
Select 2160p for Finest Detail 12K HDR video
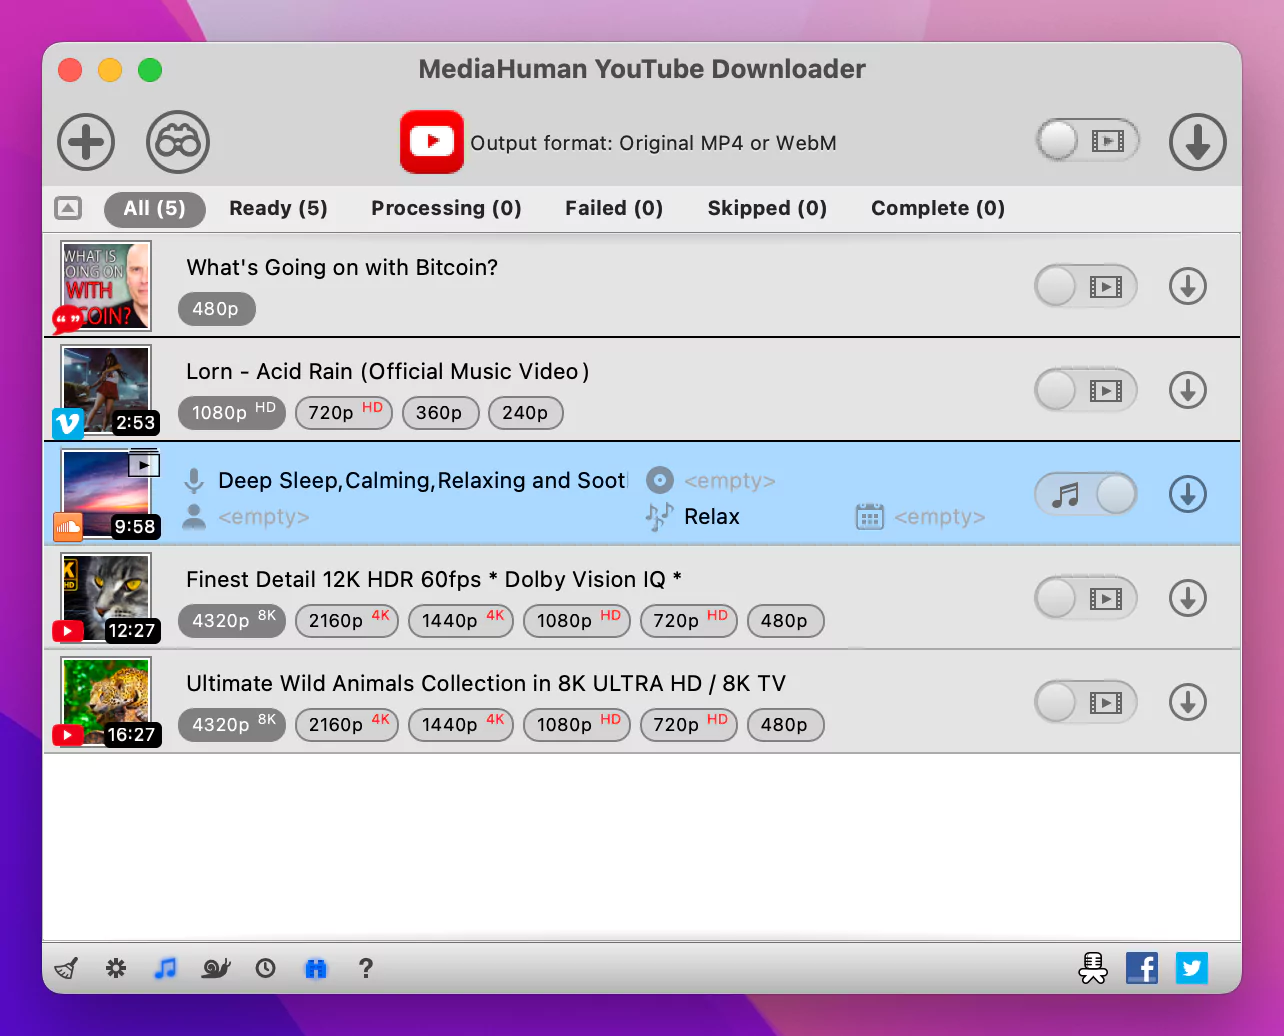tap(347, 621)
